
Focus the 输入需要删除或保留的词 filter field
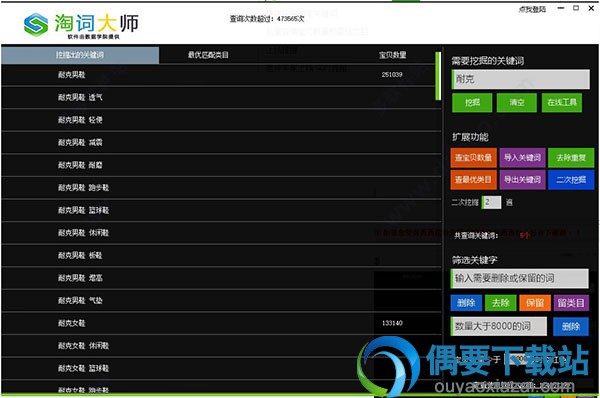tap(520, 278)
